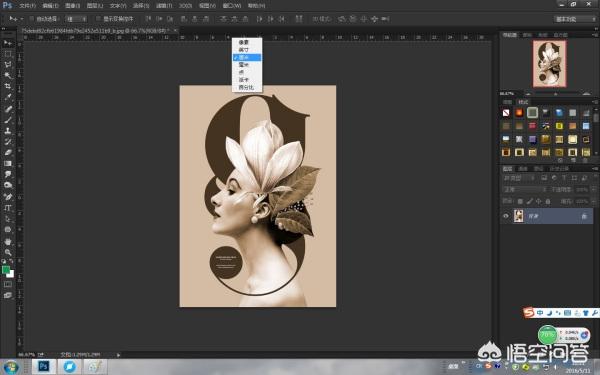Open the Move tool preset picker arrow
600x375 pixels.
pyautogui.click(x=21, y=19)
